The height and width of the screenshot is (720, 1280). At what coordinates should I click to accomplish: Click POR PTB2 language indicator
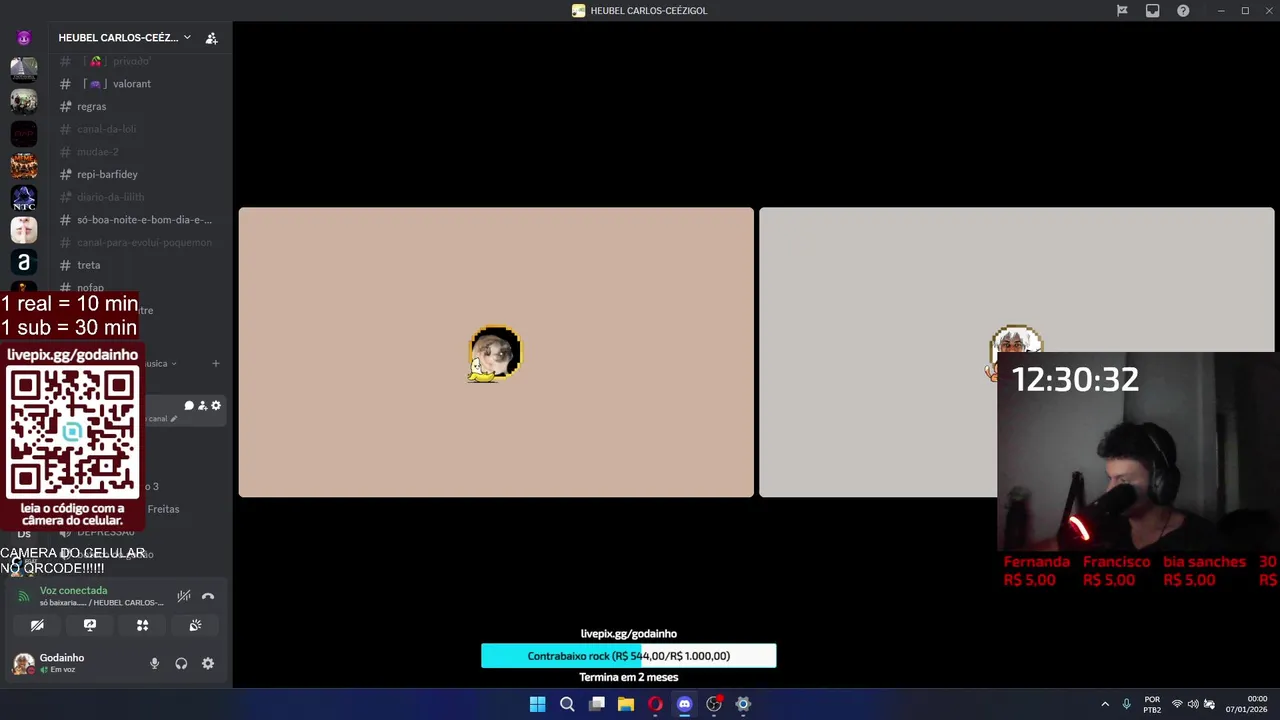click(x=1152, y=704)
